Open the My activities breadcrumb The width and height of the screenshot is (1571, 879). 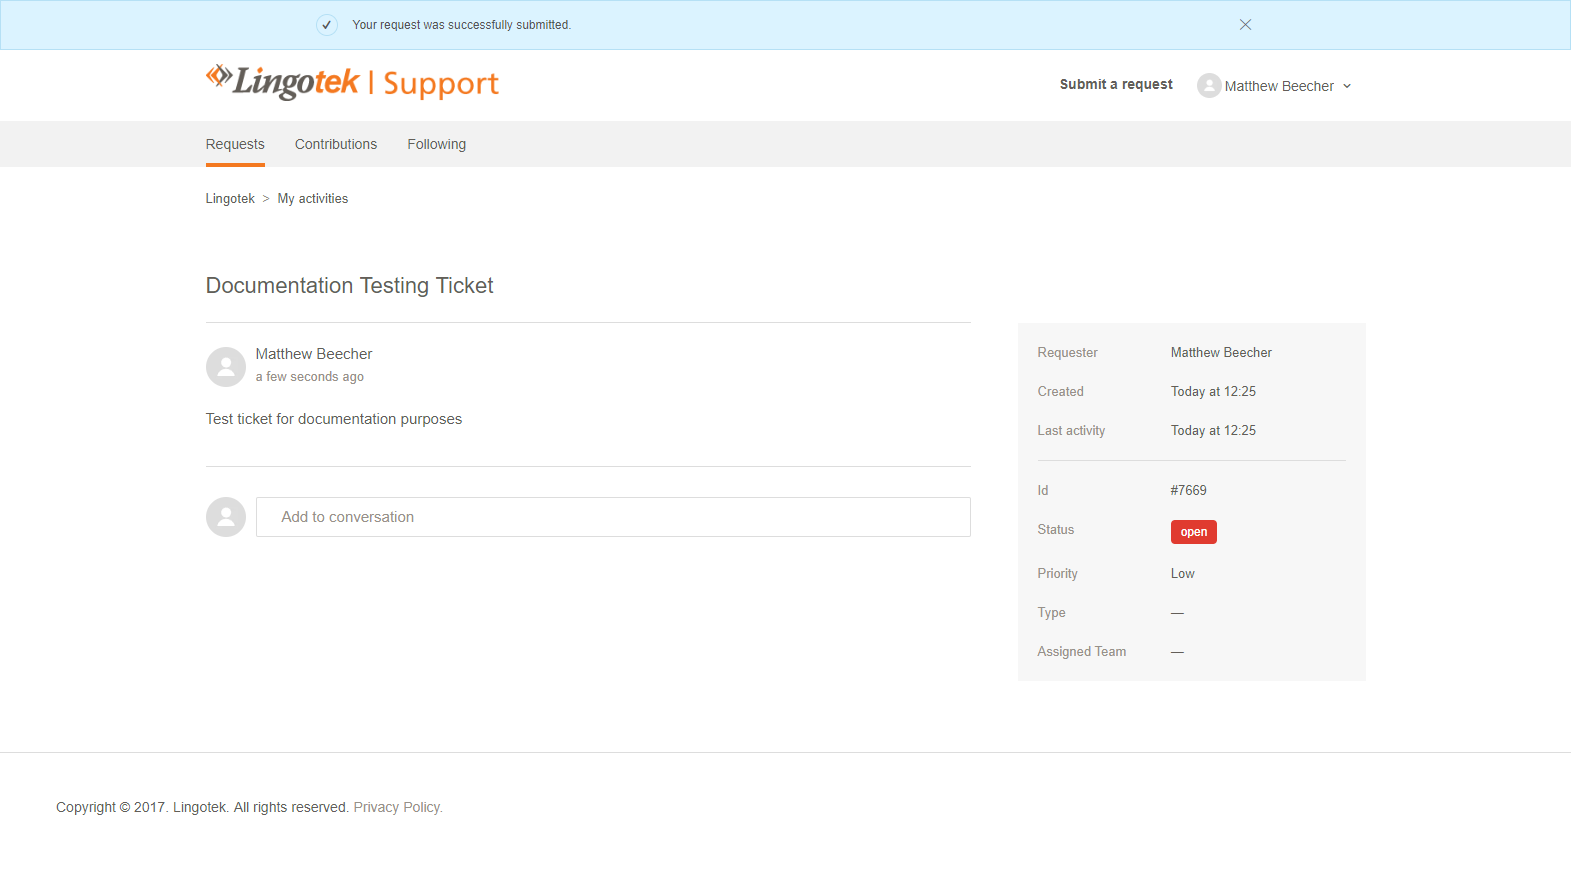313,199
